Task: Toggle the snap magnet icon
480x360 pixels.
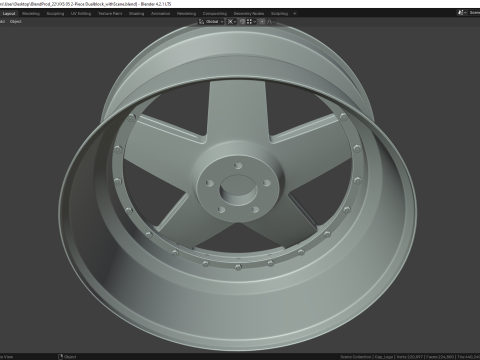Action: coord(242,22)
